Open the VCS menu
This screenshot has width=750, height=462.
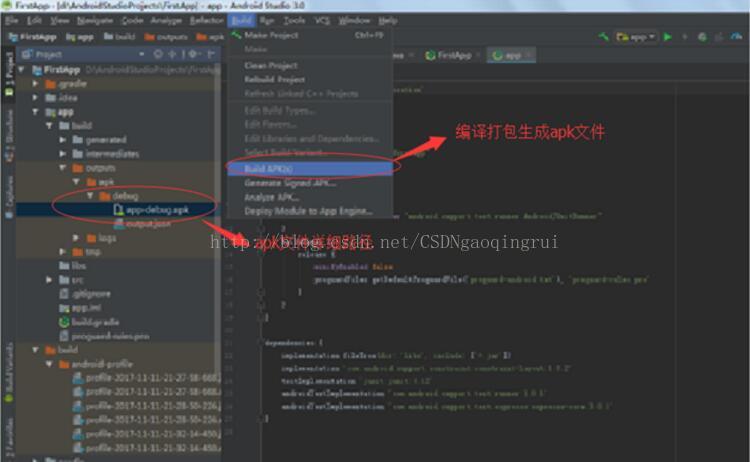(x=322, y=21)
